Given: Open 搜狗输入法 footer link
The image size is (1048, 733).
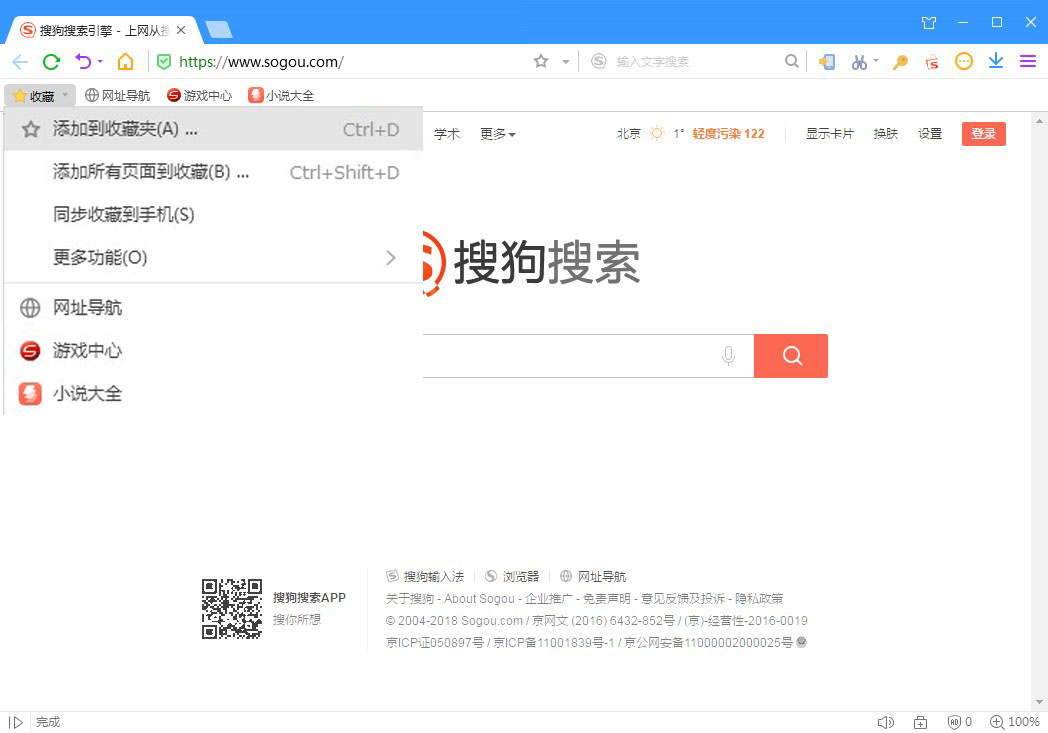Looking at the screenshot, I should pyautogui.click(x=425, y=576).
